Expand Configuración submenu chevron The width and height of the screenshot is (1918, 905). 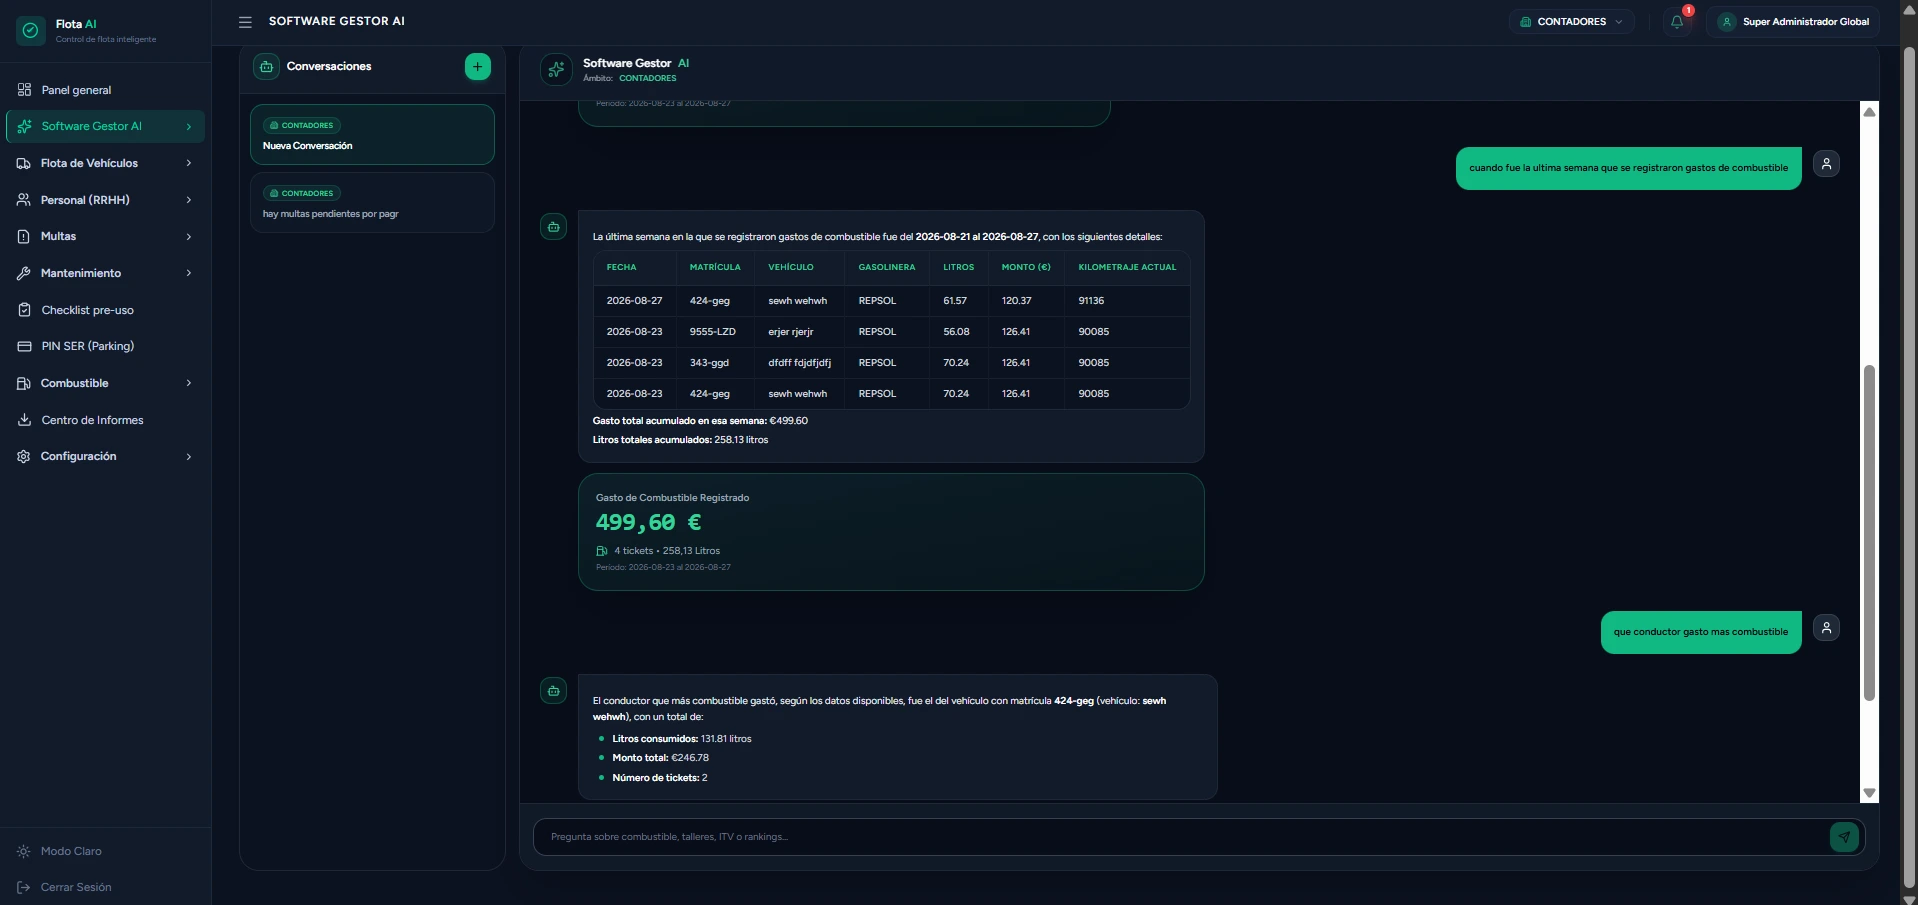click(x=189, y=456)
